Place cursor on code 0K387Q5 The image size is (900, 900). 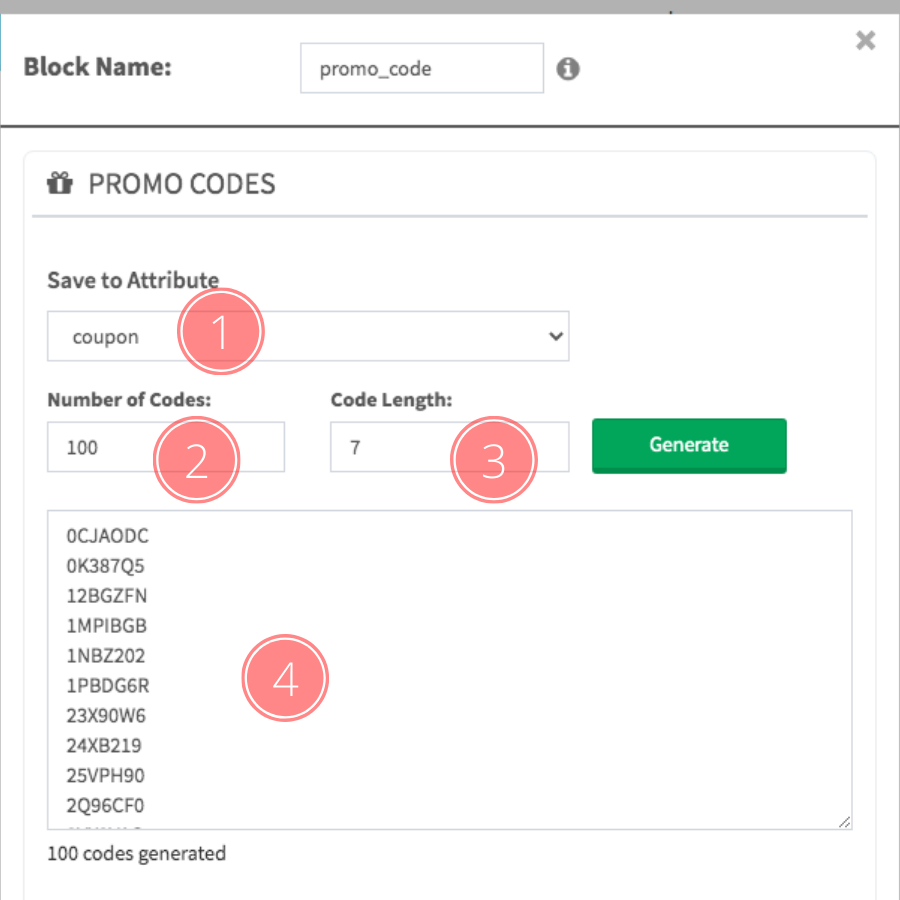(x=106, y=567)
